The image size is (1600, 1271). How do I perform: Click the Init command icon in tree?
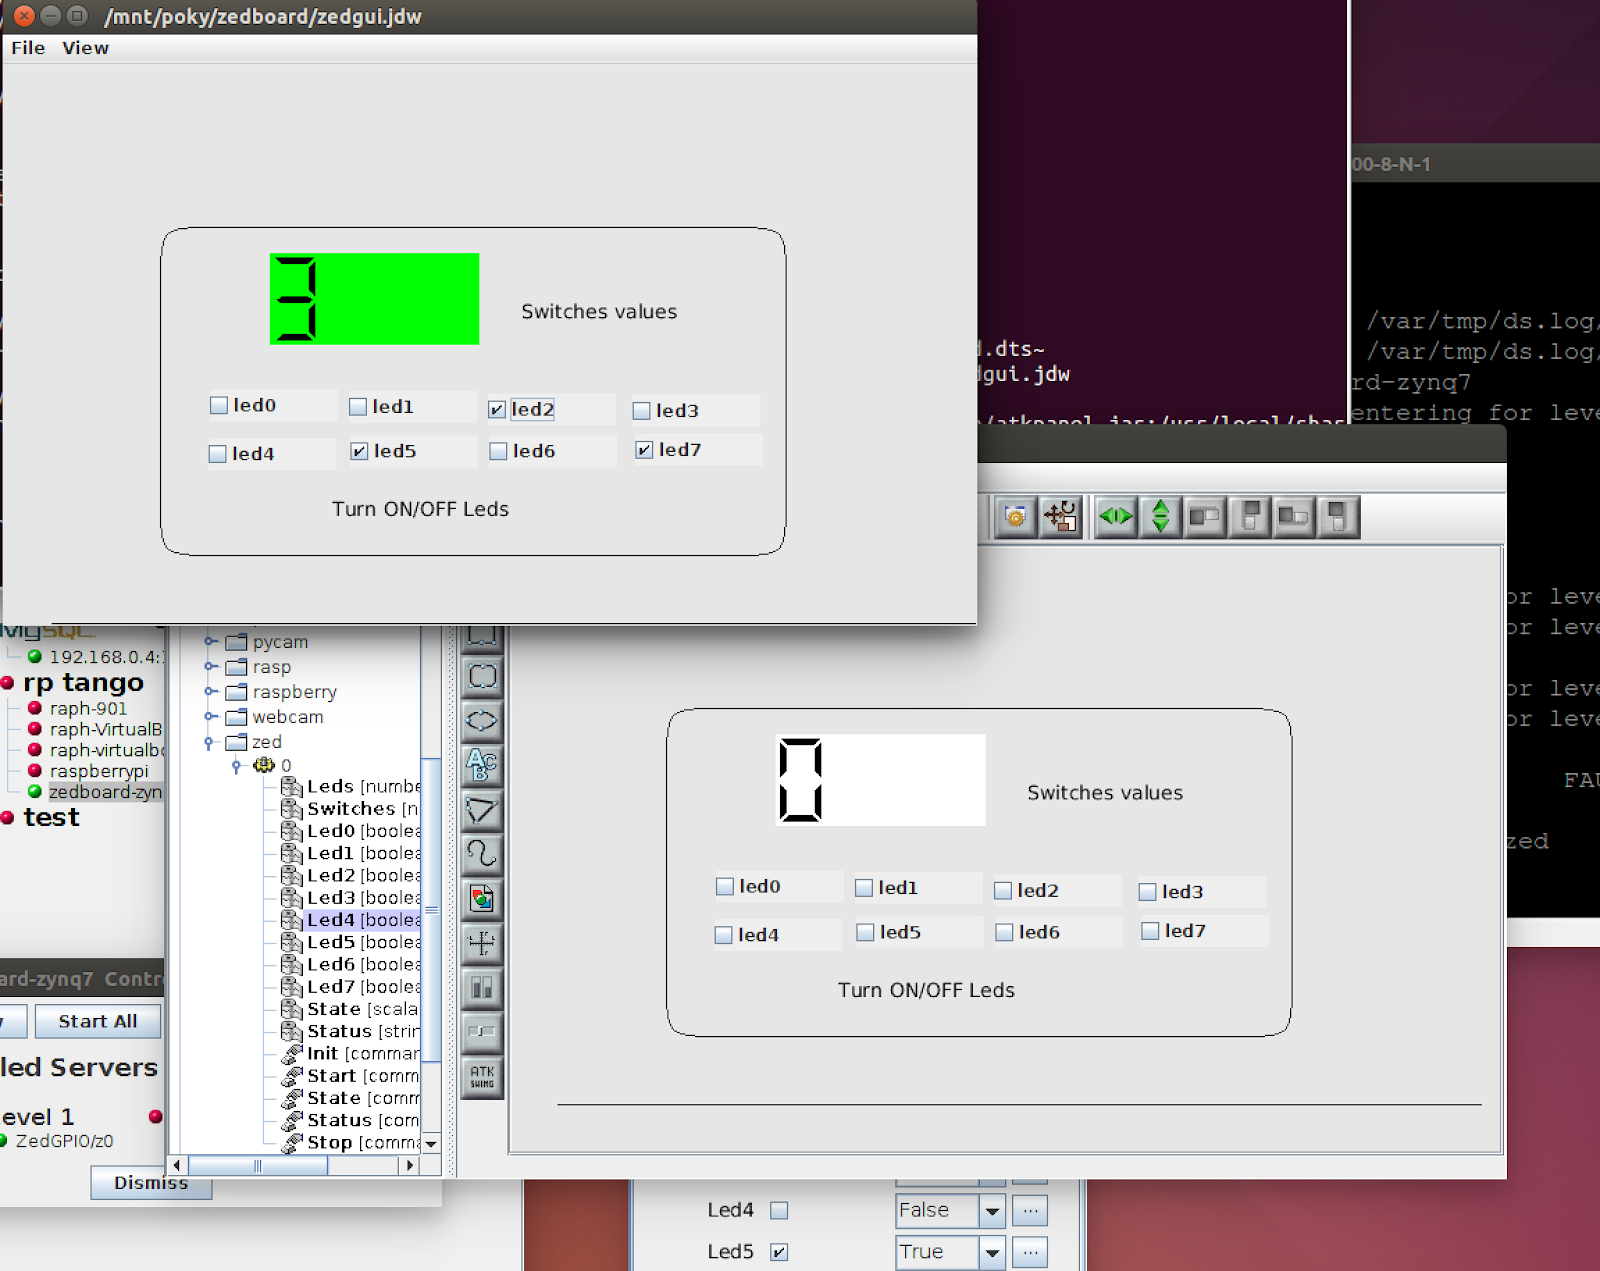[292, 1054]
